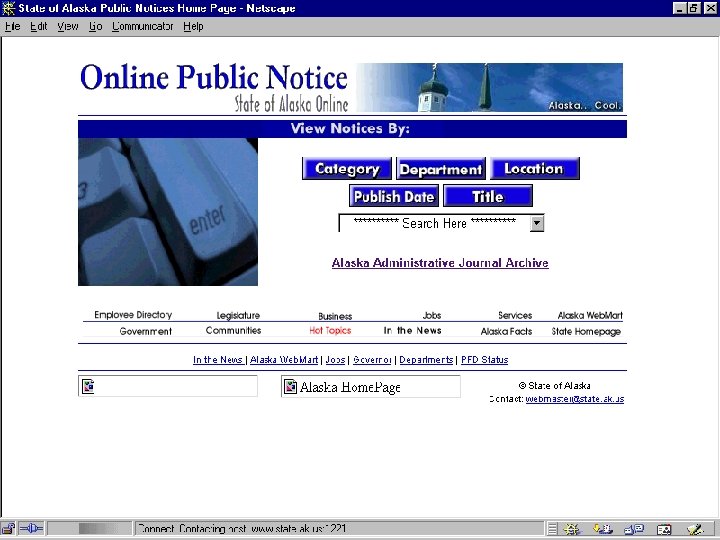The width and height of the screenshot is (720, 540).
Task: Open Alaska Administrative Journal Archive link
Action: click(x=440, y=263)
